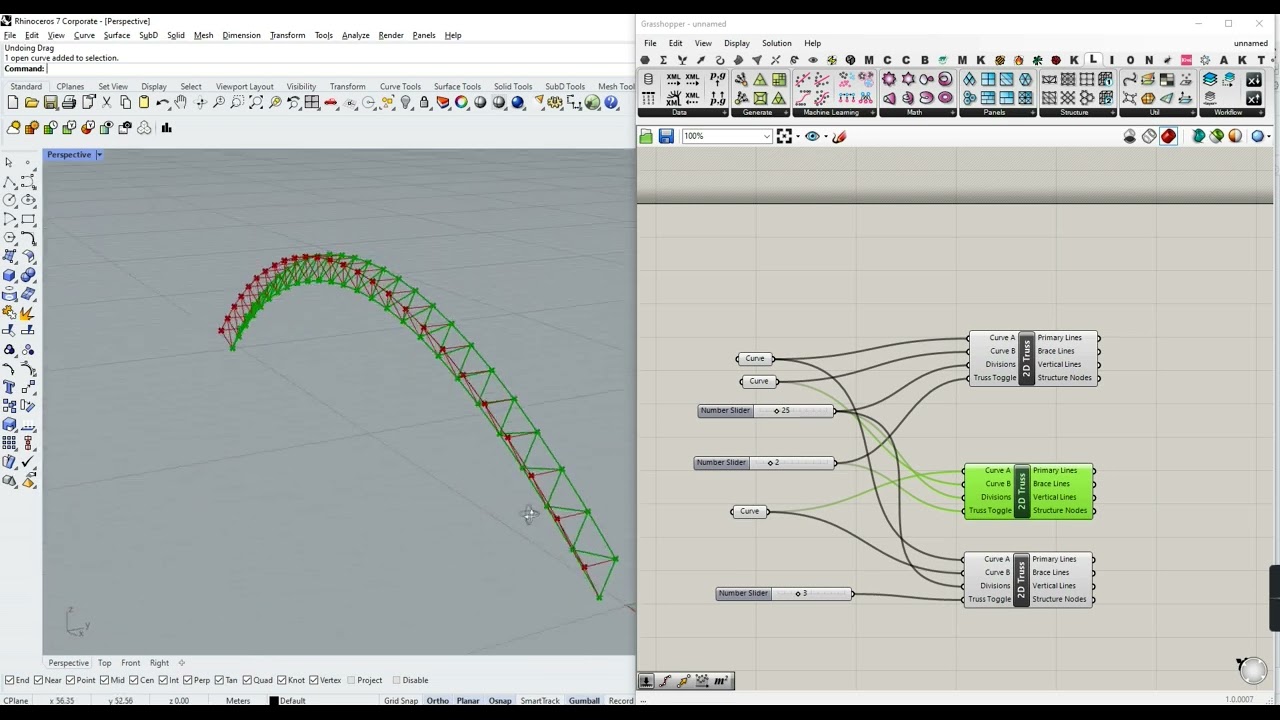The width and height of the screenshot is (1280, 720).
Task: Click the Open file icon in Grasshopper canvas toolbar
Action: click(646, 136)
